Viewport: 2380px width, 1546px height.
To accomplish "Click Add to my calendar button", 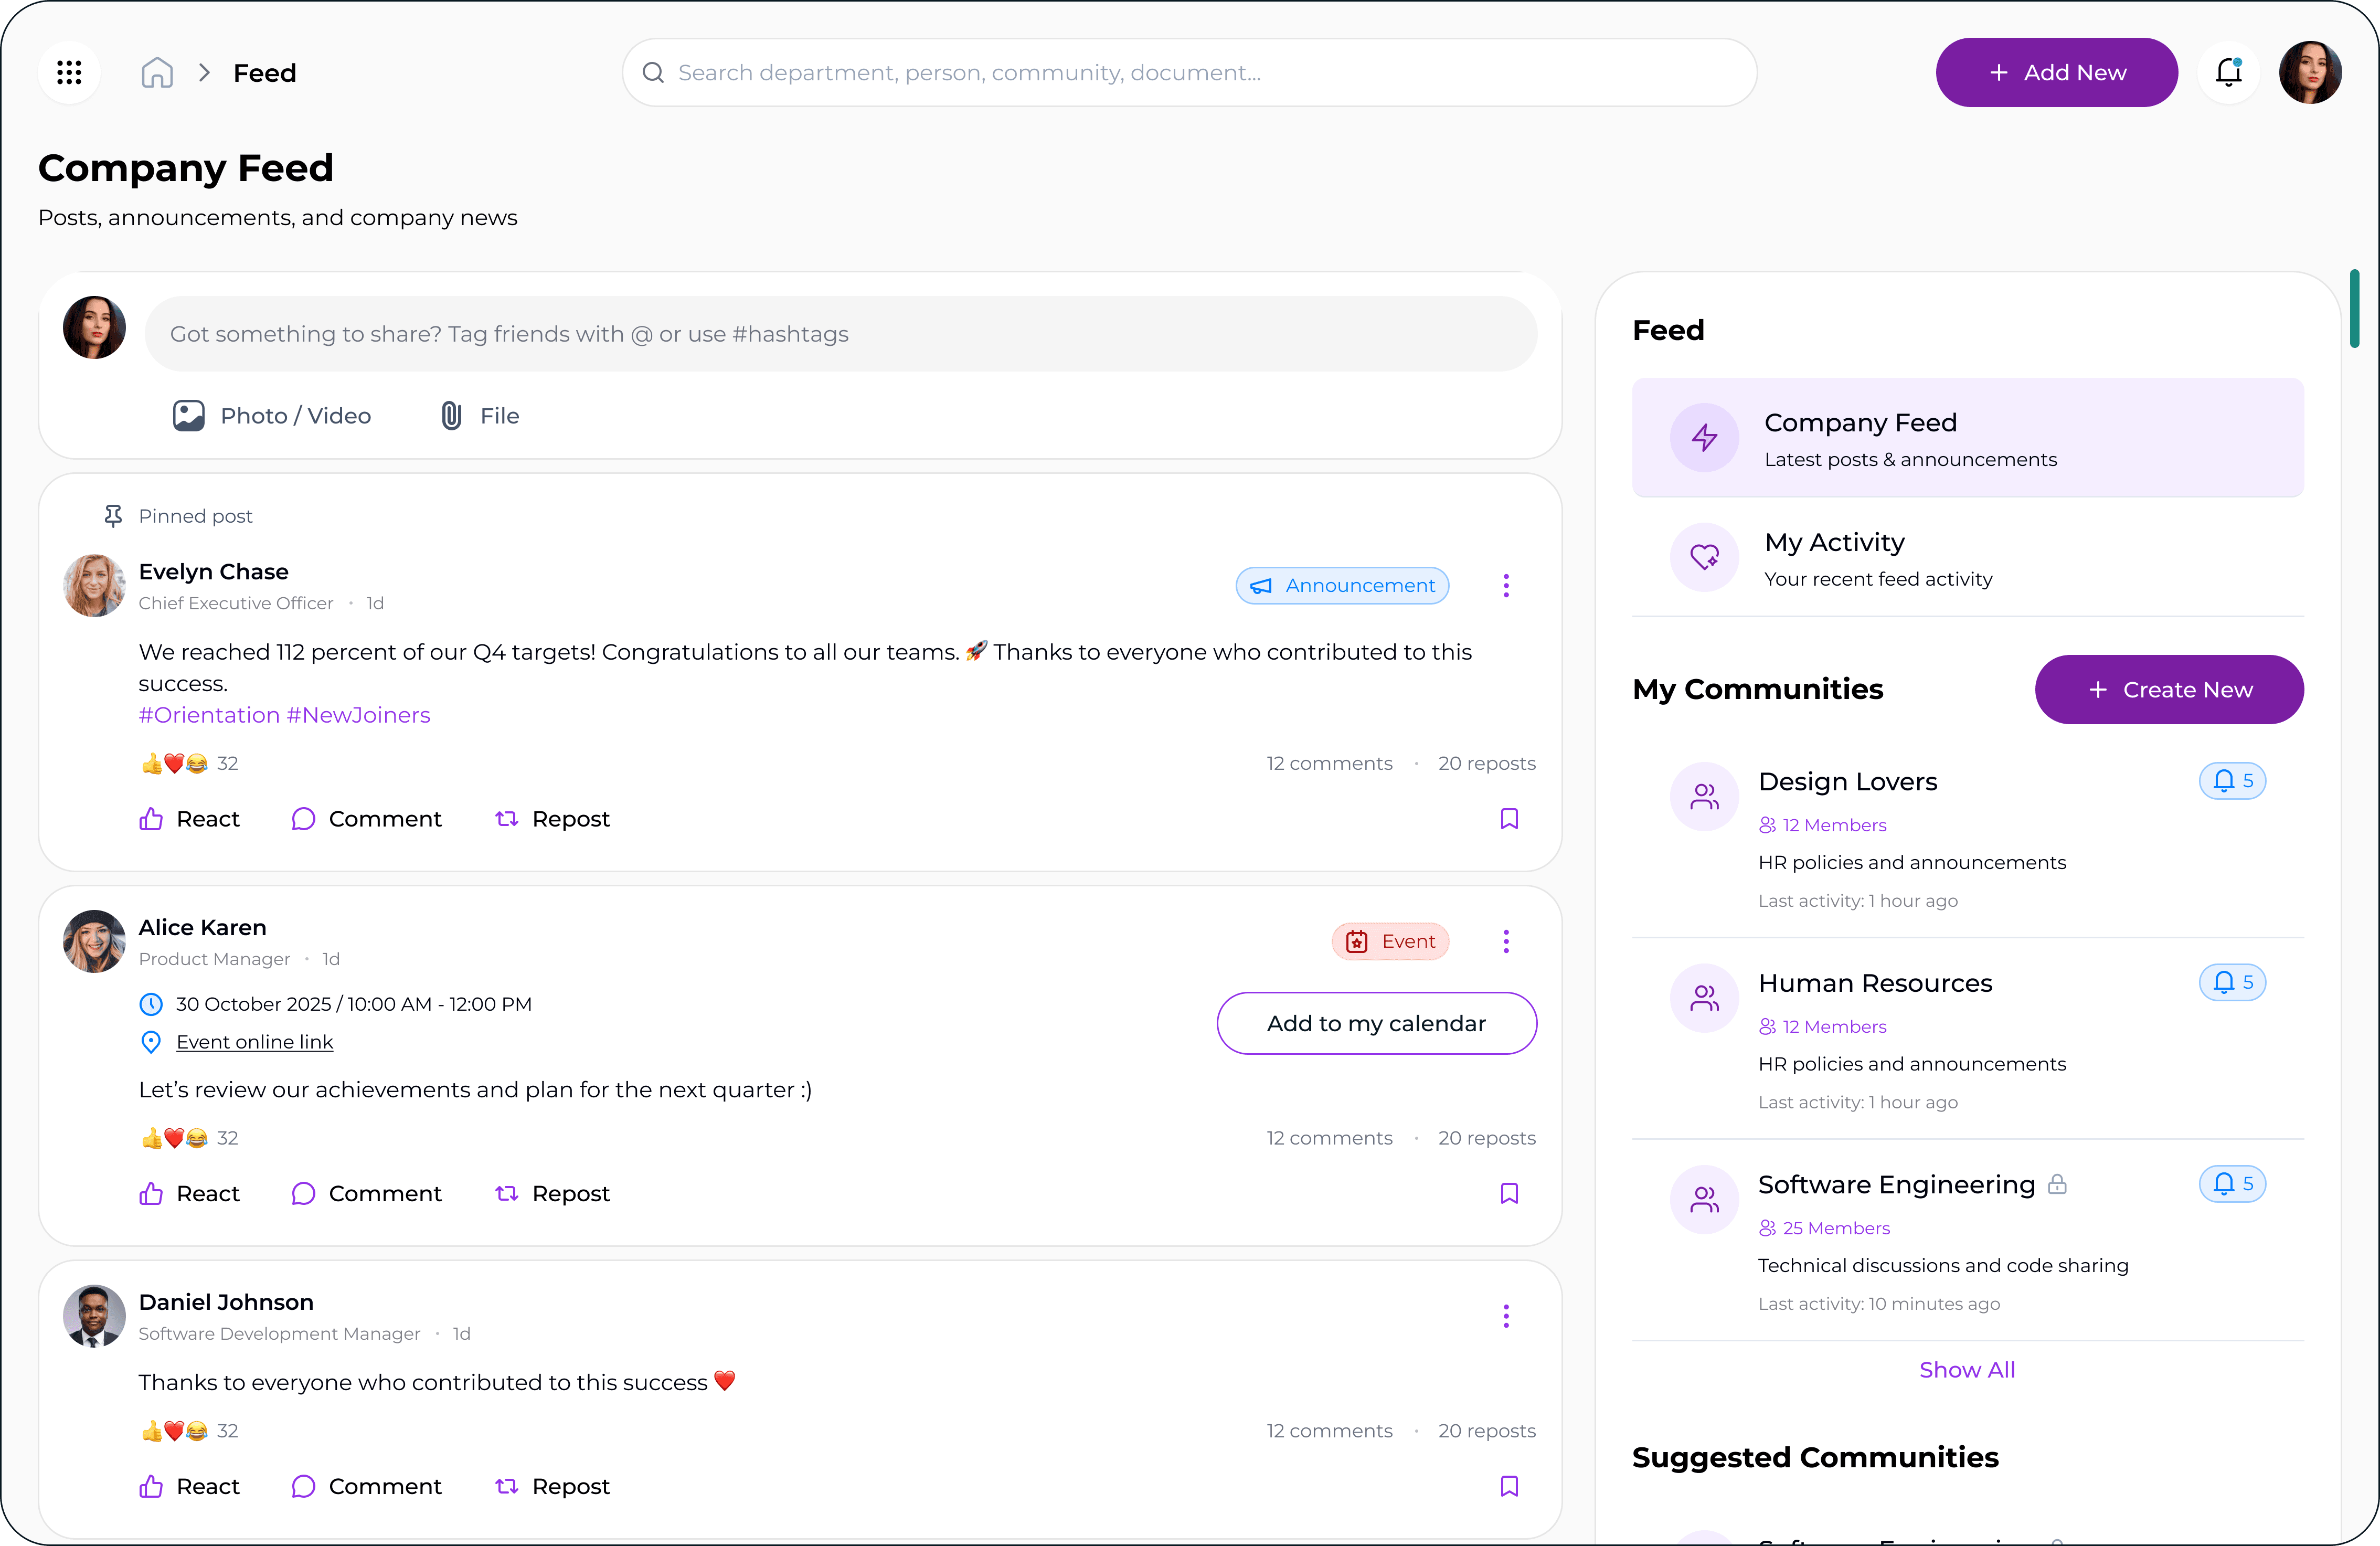I will pyautogui.click(x=1376, y=1023).
